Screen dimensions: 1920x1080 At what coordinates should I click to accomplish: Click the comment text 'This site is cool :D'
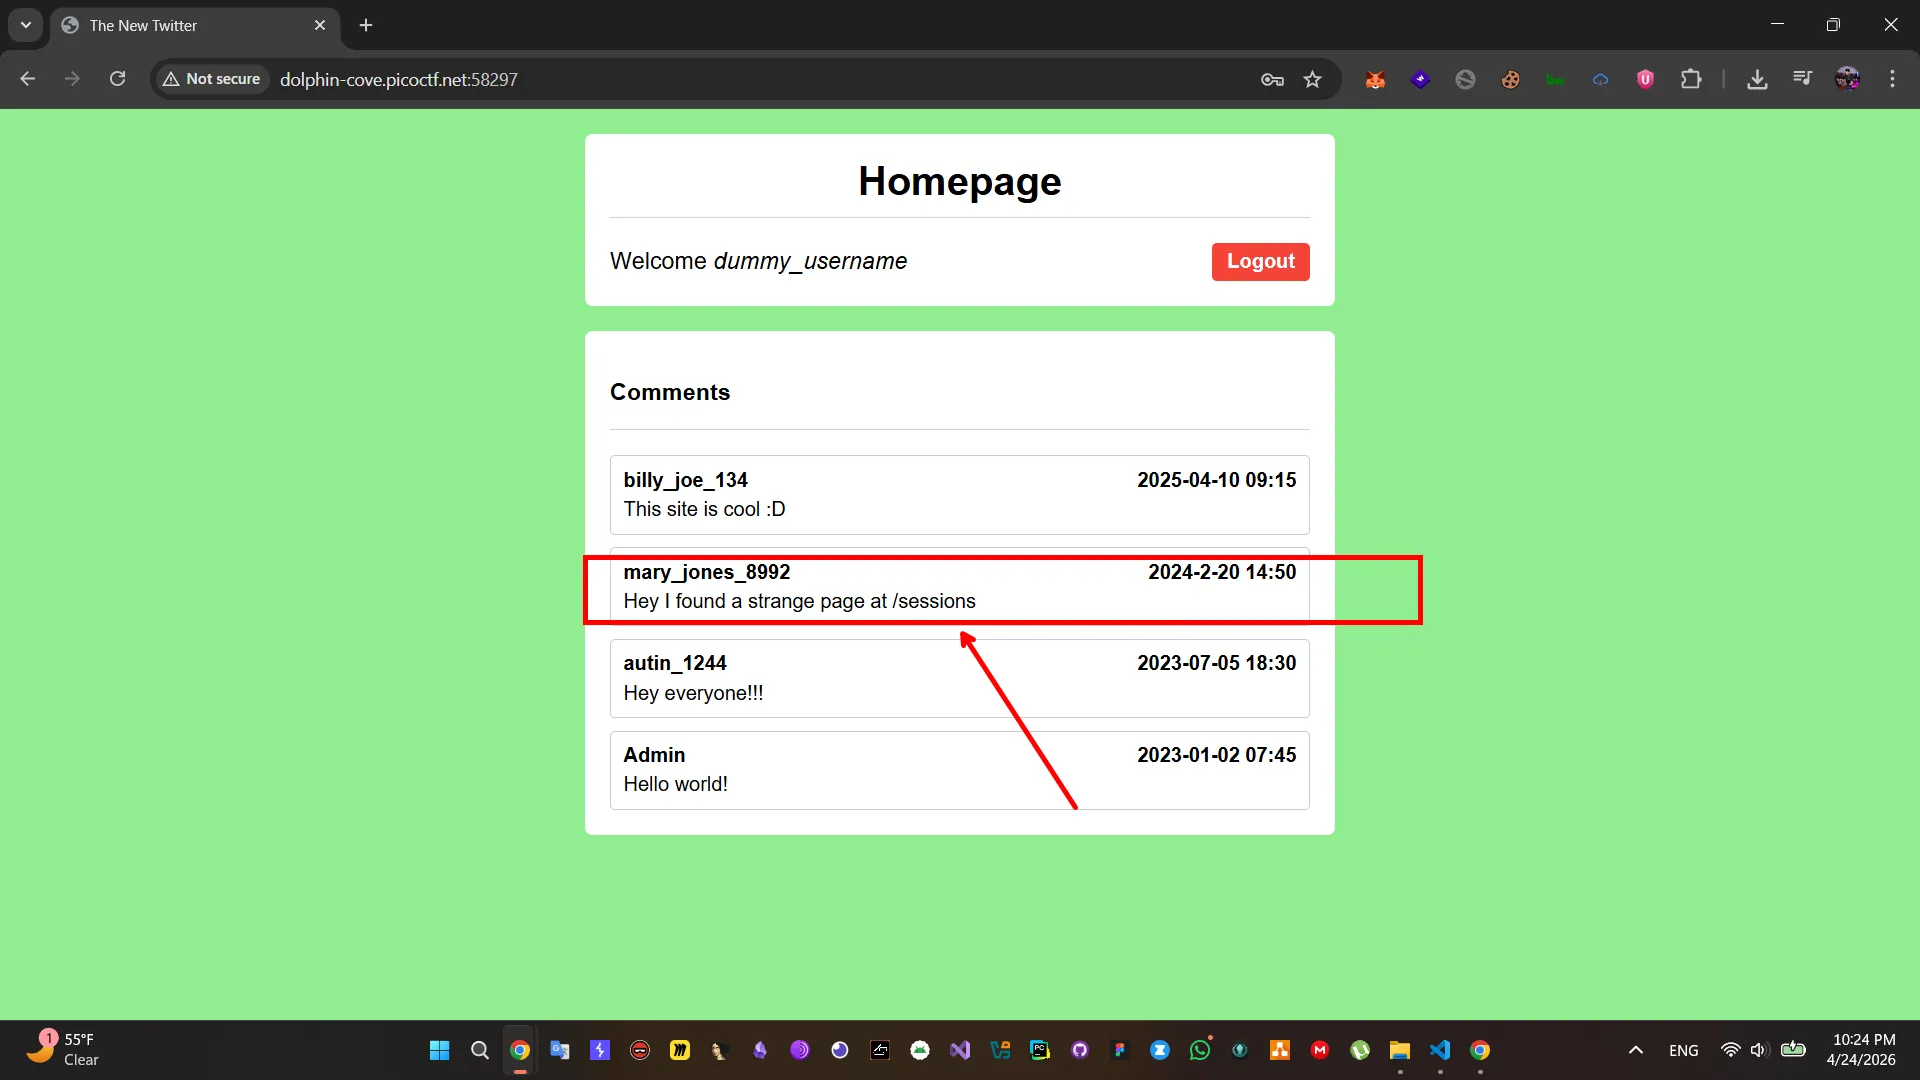pyautogui.click(x=704, y=509)
